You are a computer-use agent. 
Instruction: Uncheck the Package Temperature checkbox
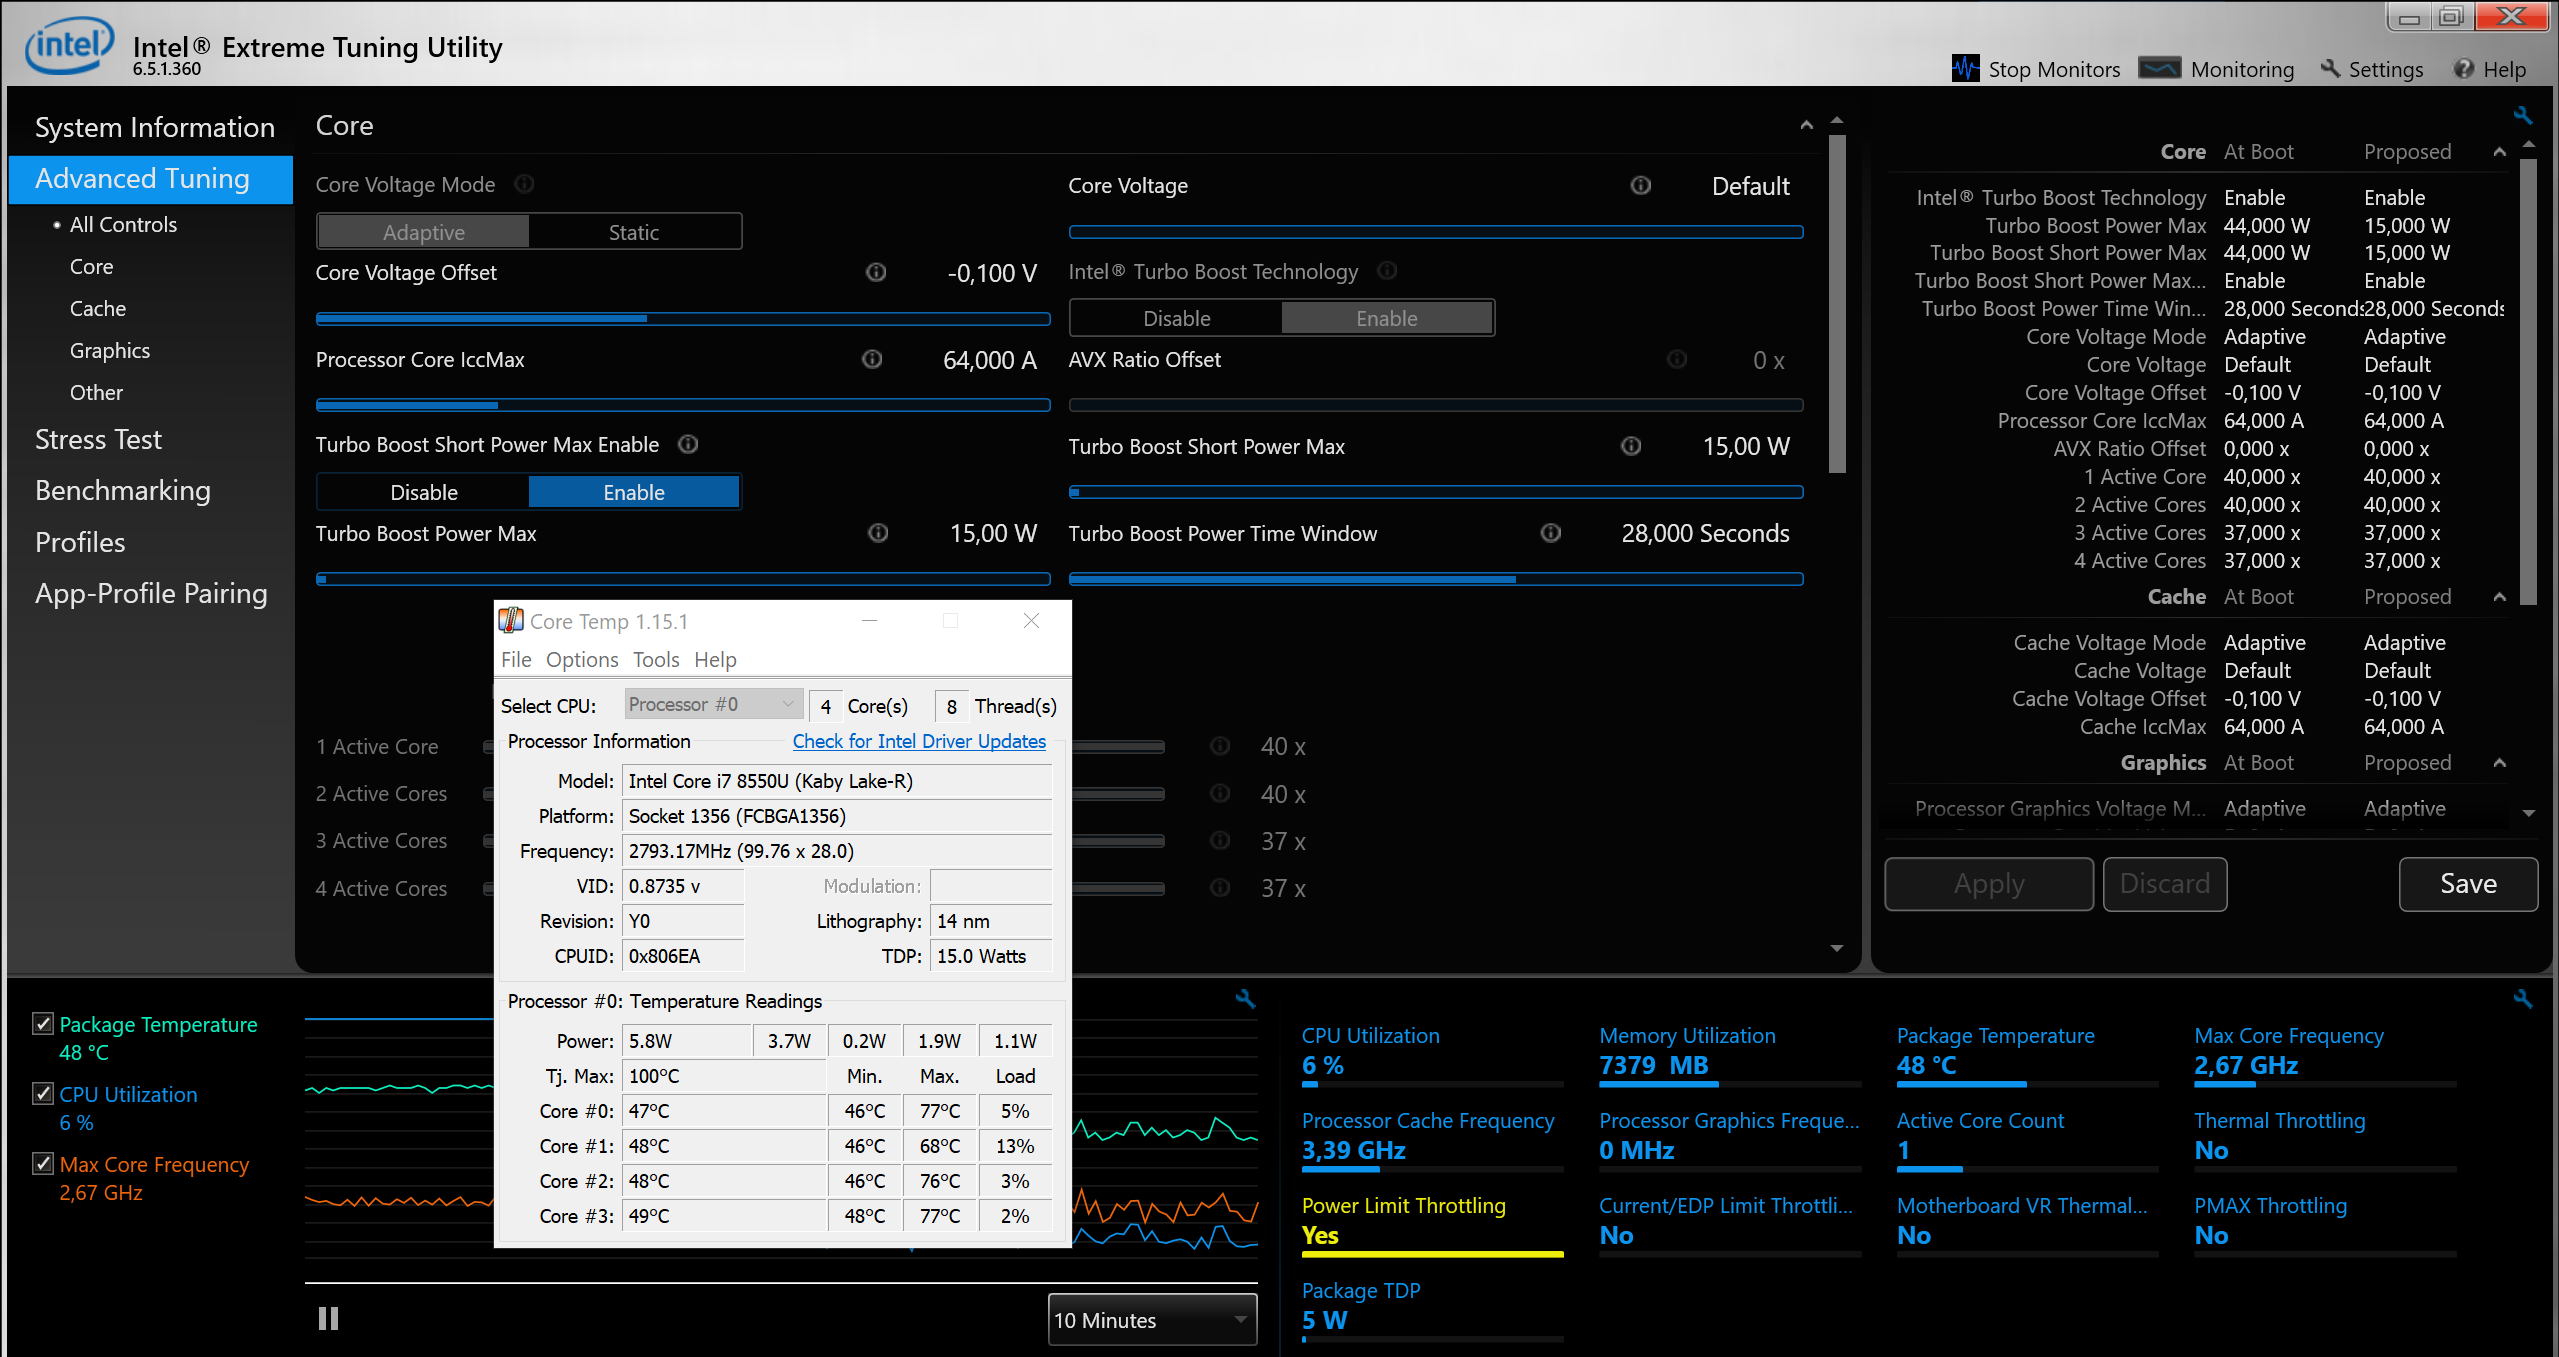[x=43, y=1024]
